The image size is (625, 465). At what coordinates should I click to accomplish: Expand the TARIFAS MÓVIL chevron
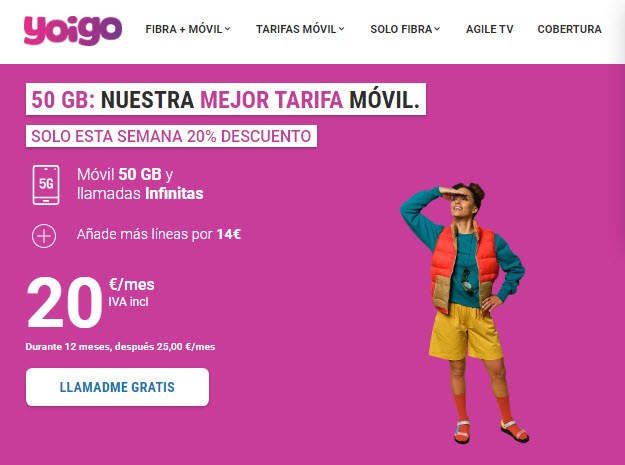click(x=342, y=29)
